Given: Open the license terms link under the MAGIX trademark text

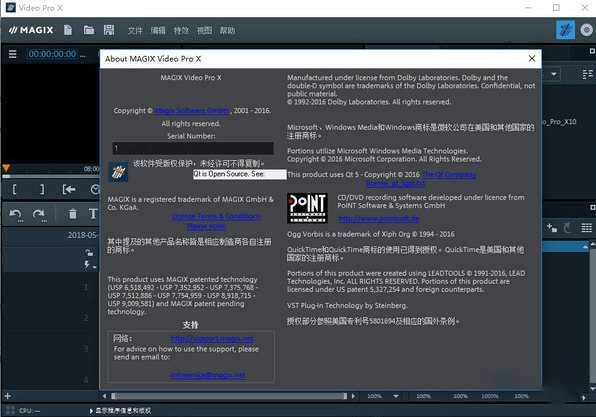Looking at the screenshot, I should 217,217.
